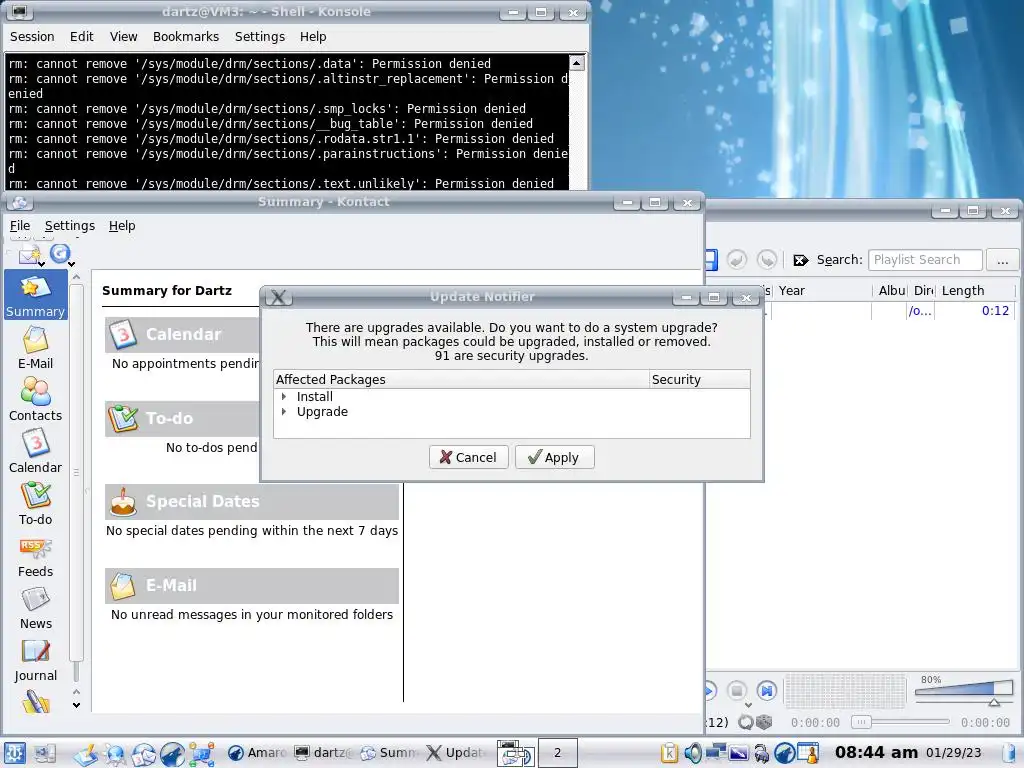Screen dimensions: 1024x768
Task: Open Journal component in Kontact sidebar
Action: [35, 661]
